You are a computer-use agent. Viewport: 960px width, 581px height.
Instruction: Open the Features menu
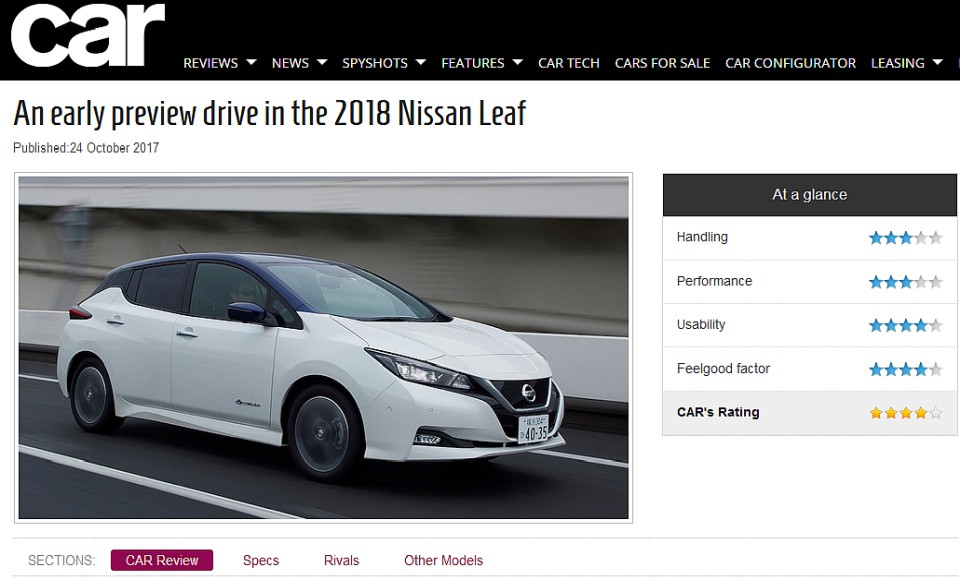coord(473,63)
